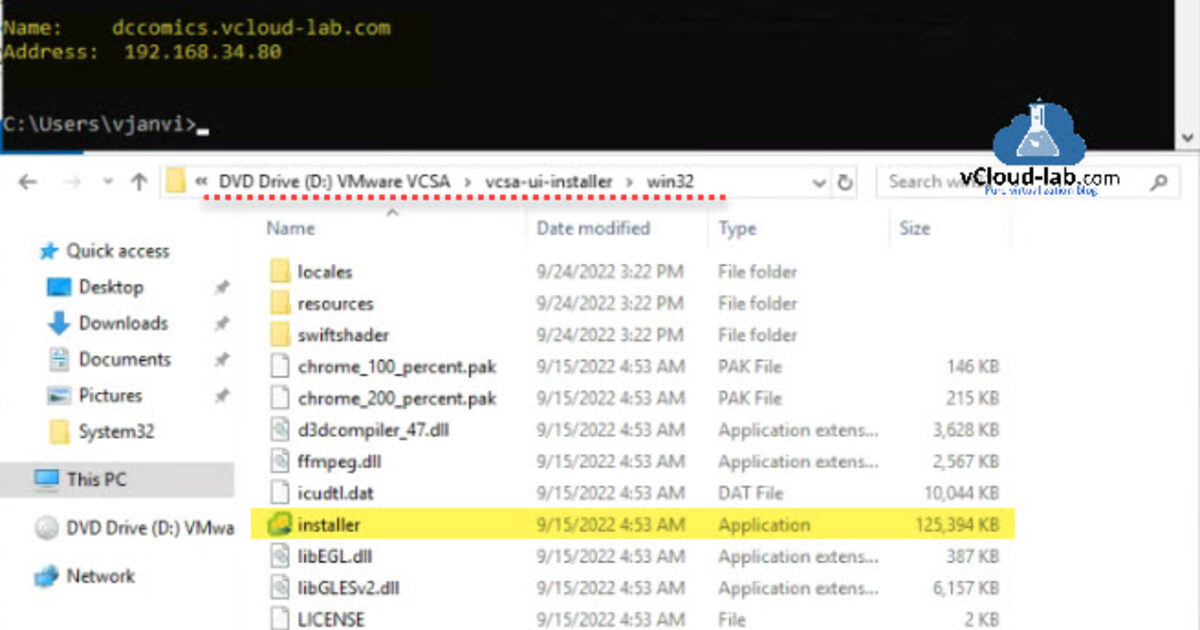Click the System32 folder icon
The height and width of the screenshot is (630, 1200).
[x=60, y=432]
